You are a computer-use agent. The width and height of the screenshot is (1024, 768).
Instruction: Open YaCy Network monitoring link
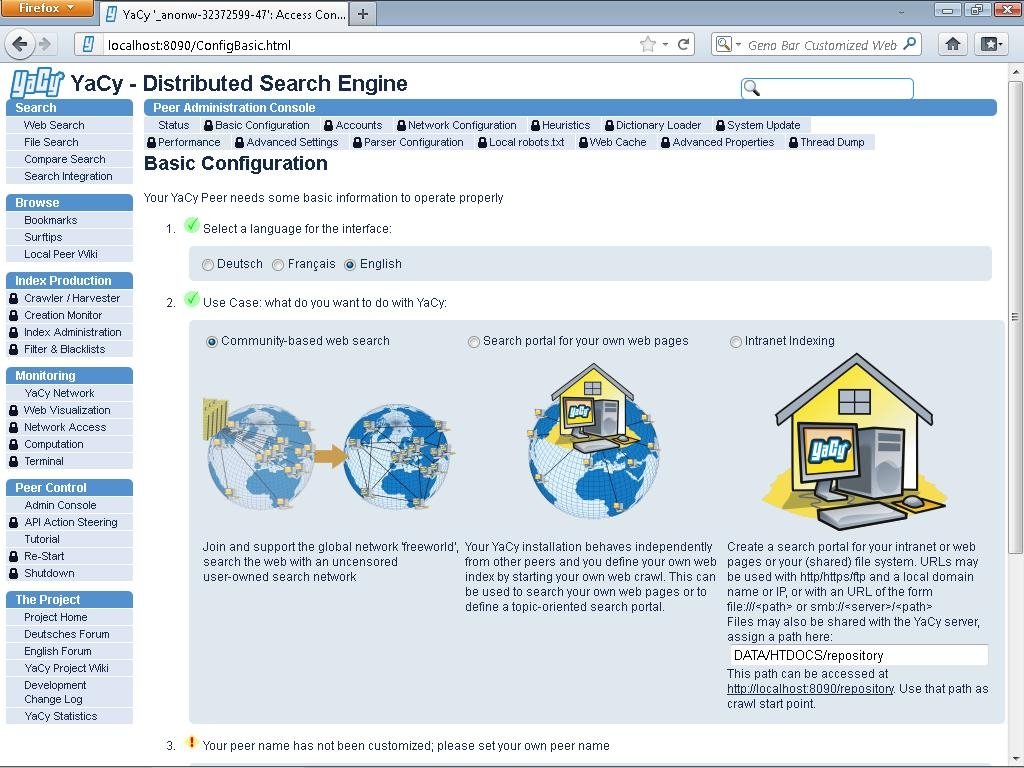(59, 393)
